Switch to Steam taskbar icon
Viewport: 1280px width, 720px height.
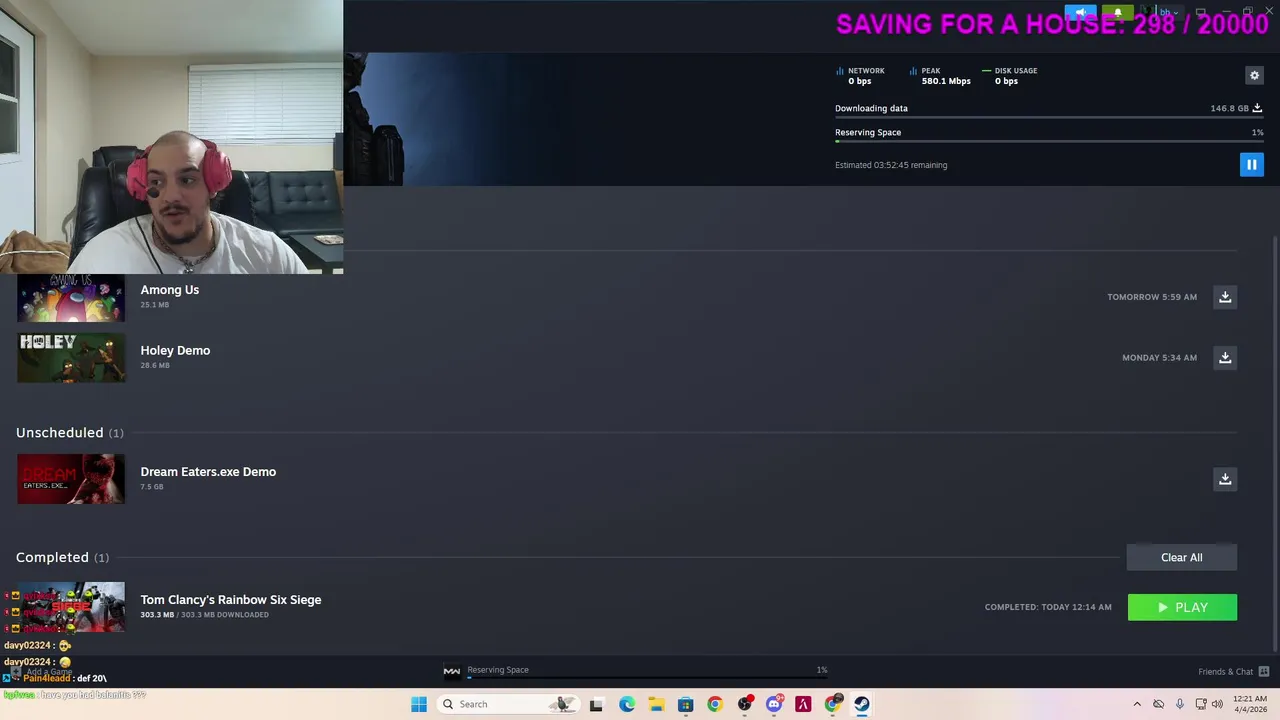[x=862, y=704]
